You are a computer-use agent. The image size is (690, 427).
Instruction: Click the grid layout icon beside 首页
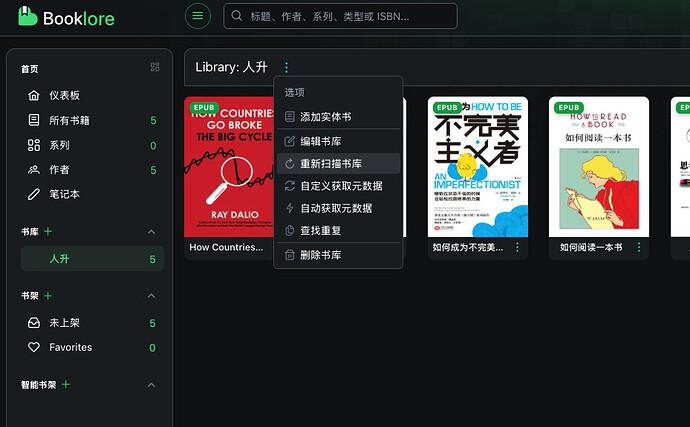coord(155,67)
